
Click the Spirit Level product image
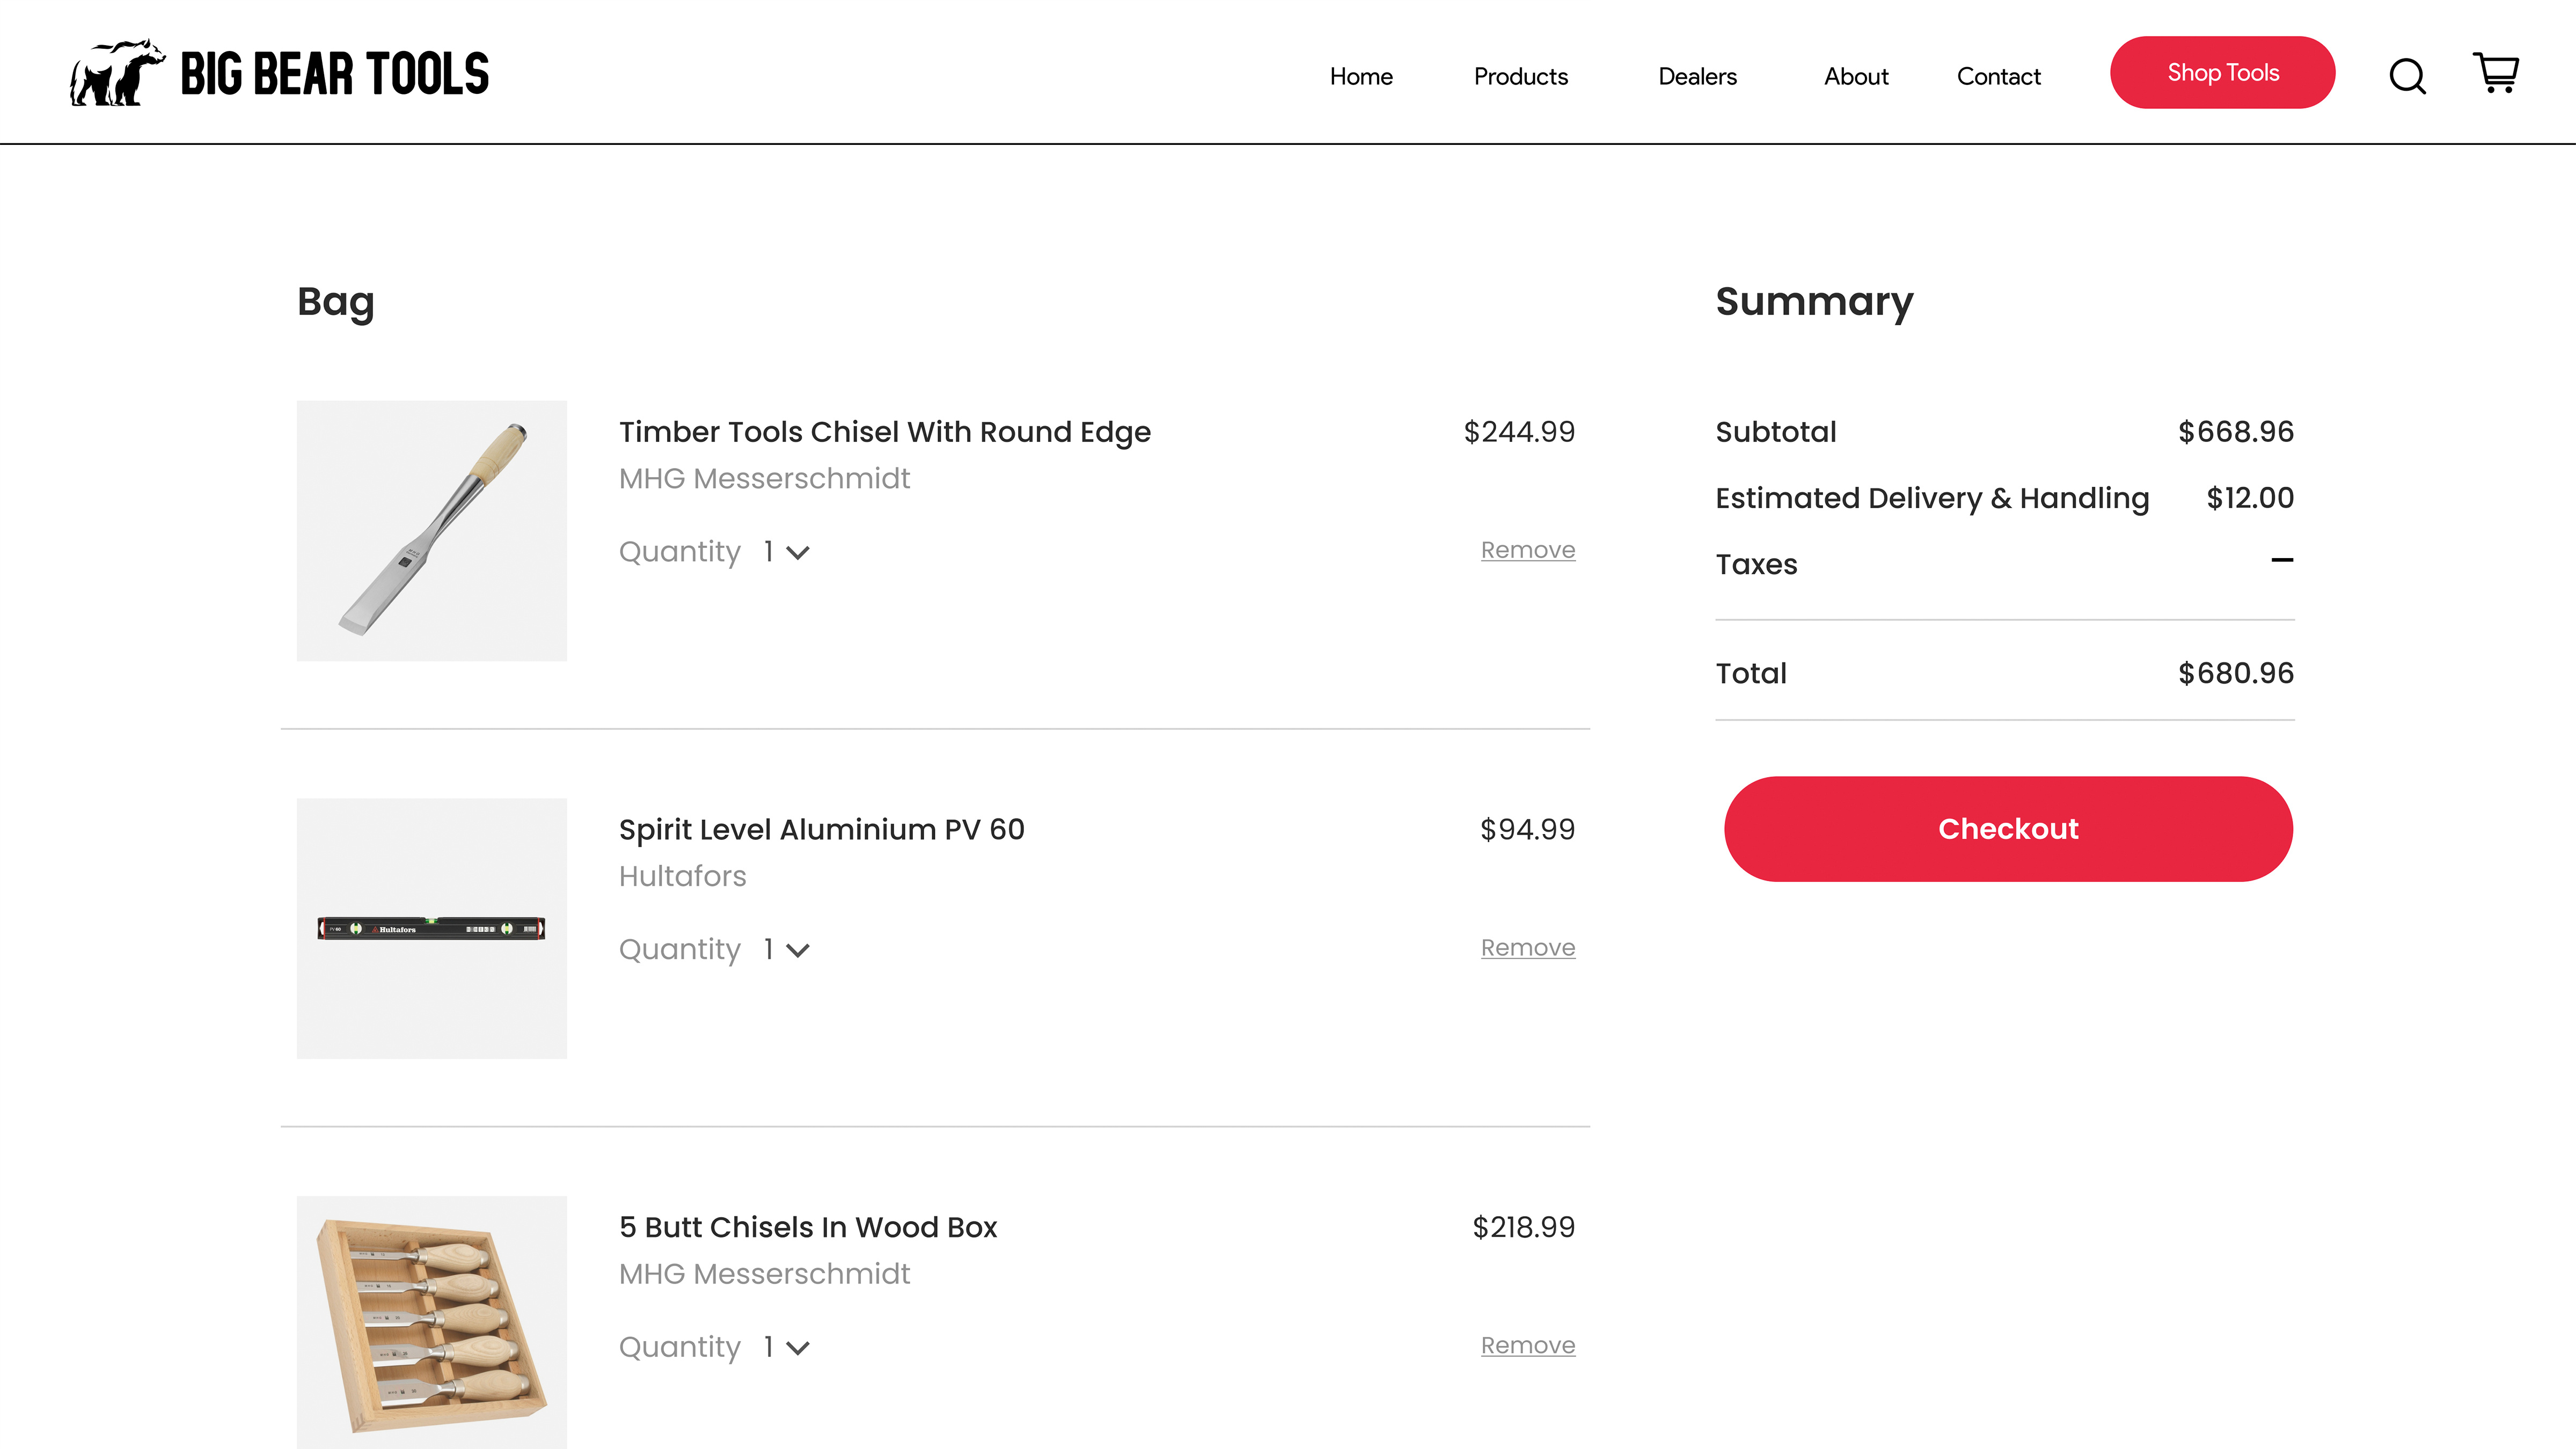pos(431,928)
